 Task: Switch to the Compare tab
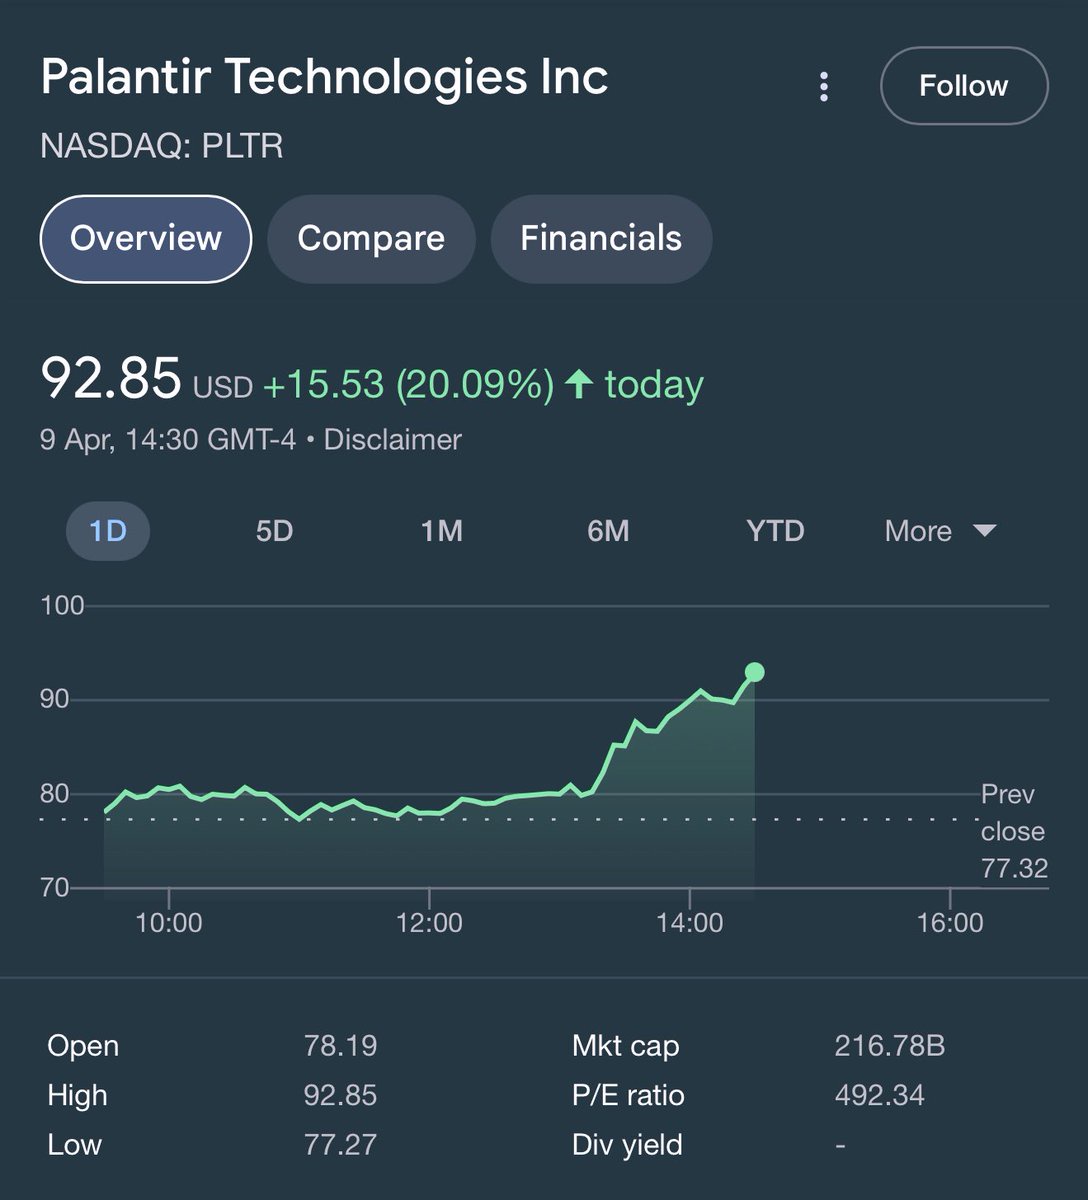[x=371, y=239]
